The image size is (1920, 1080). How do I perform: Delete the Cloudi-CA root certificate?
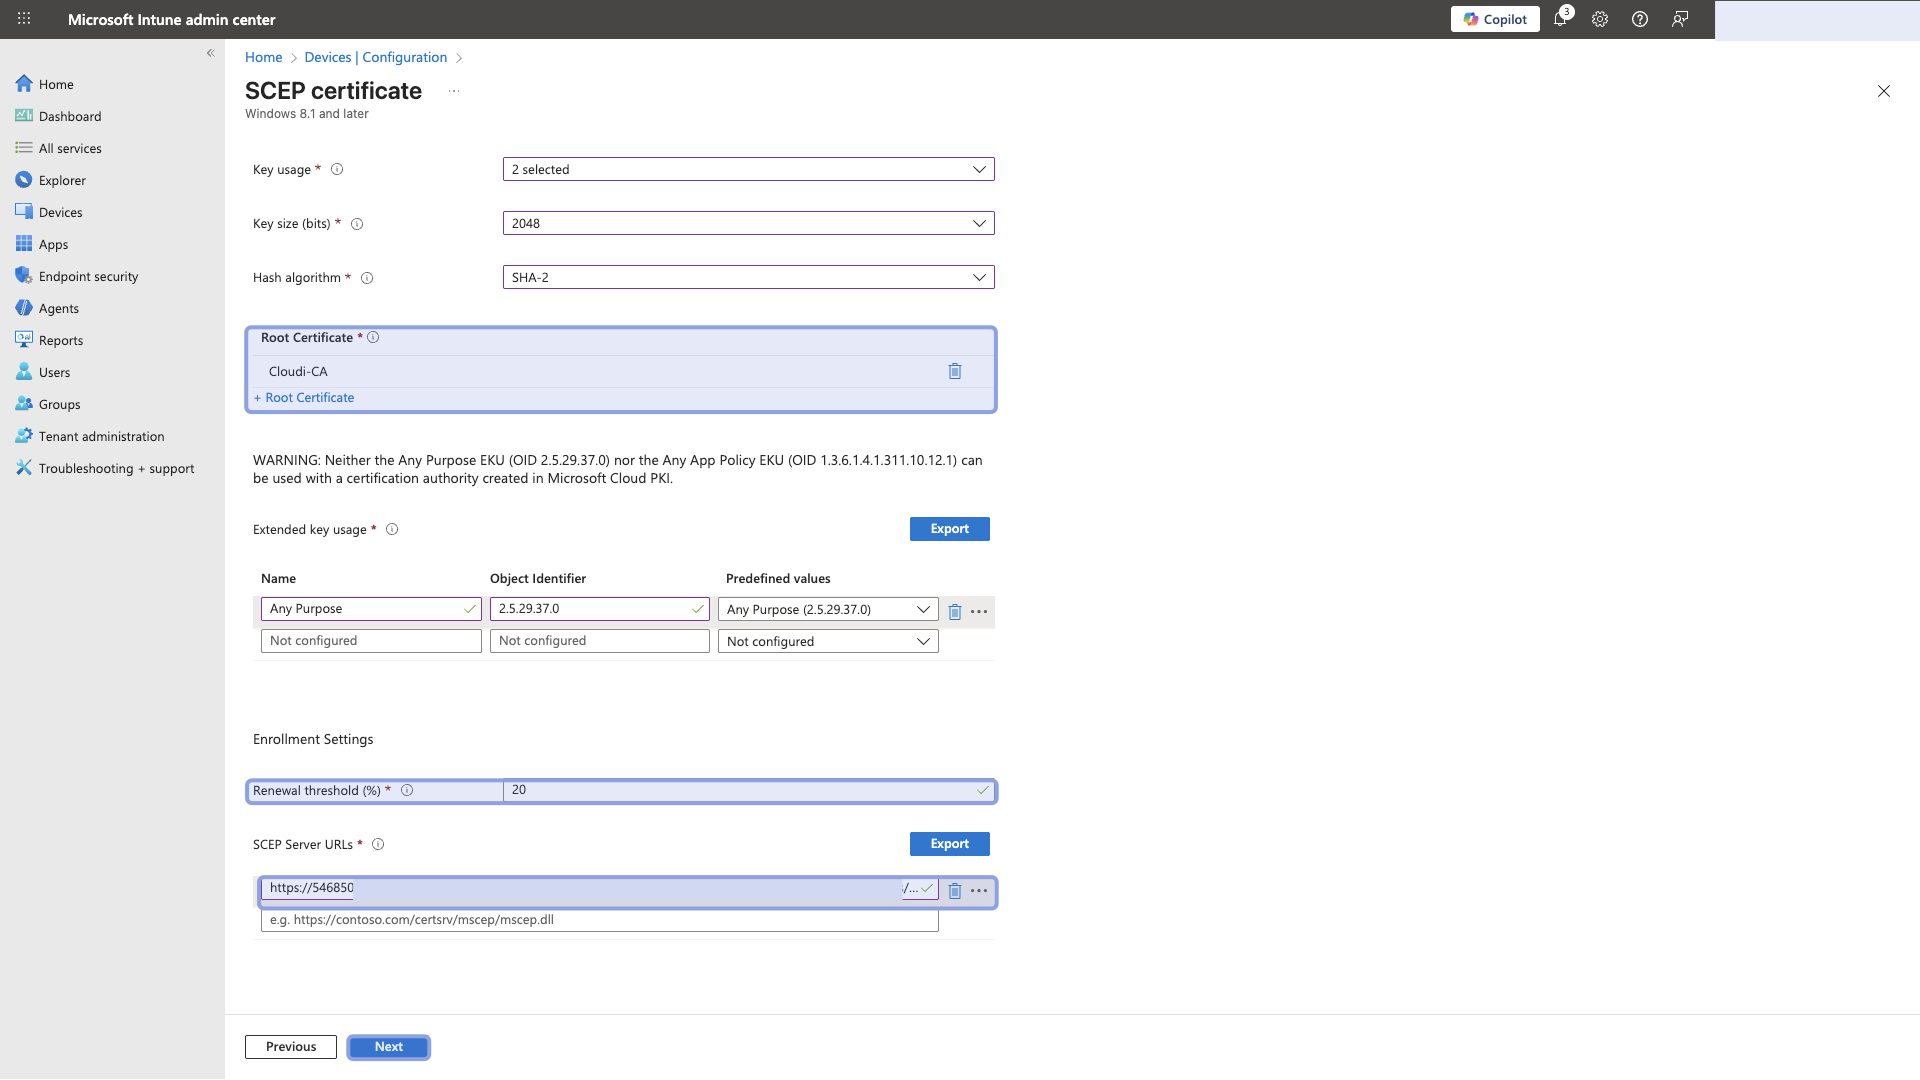tap(955, 371)
